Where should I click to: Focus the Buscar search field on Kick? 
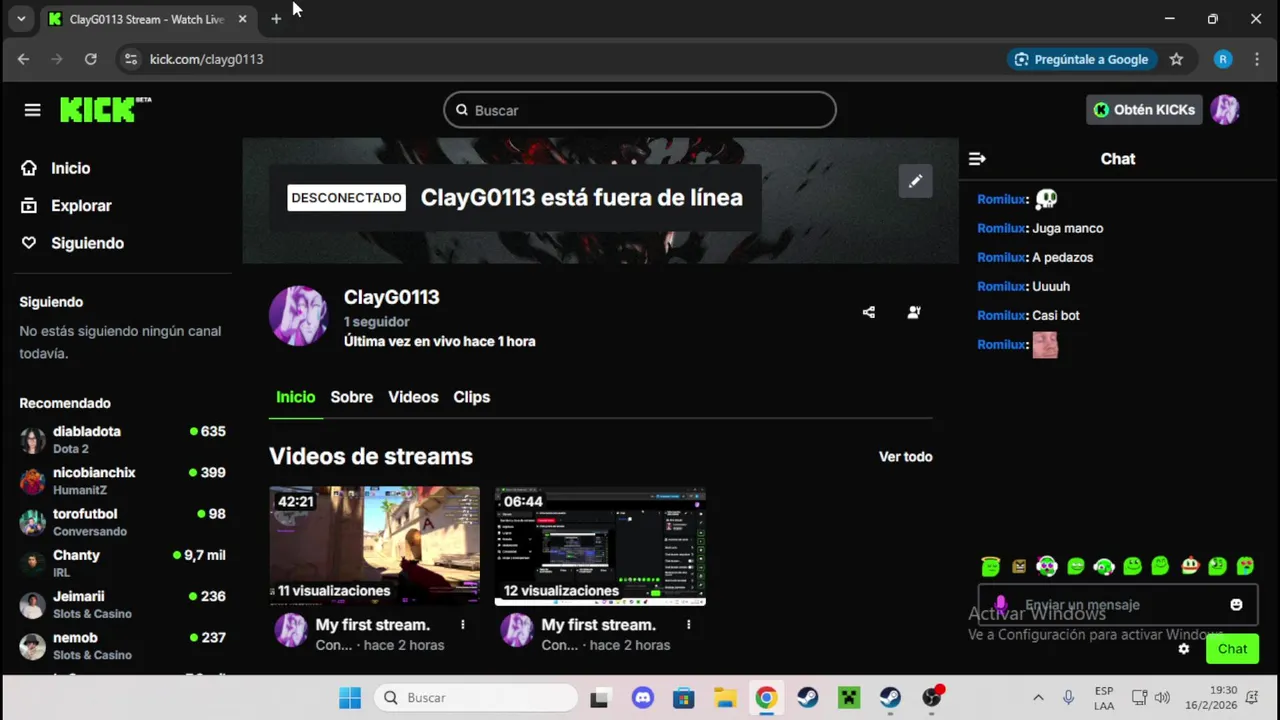pyautogui.click(x=640, y=110)
